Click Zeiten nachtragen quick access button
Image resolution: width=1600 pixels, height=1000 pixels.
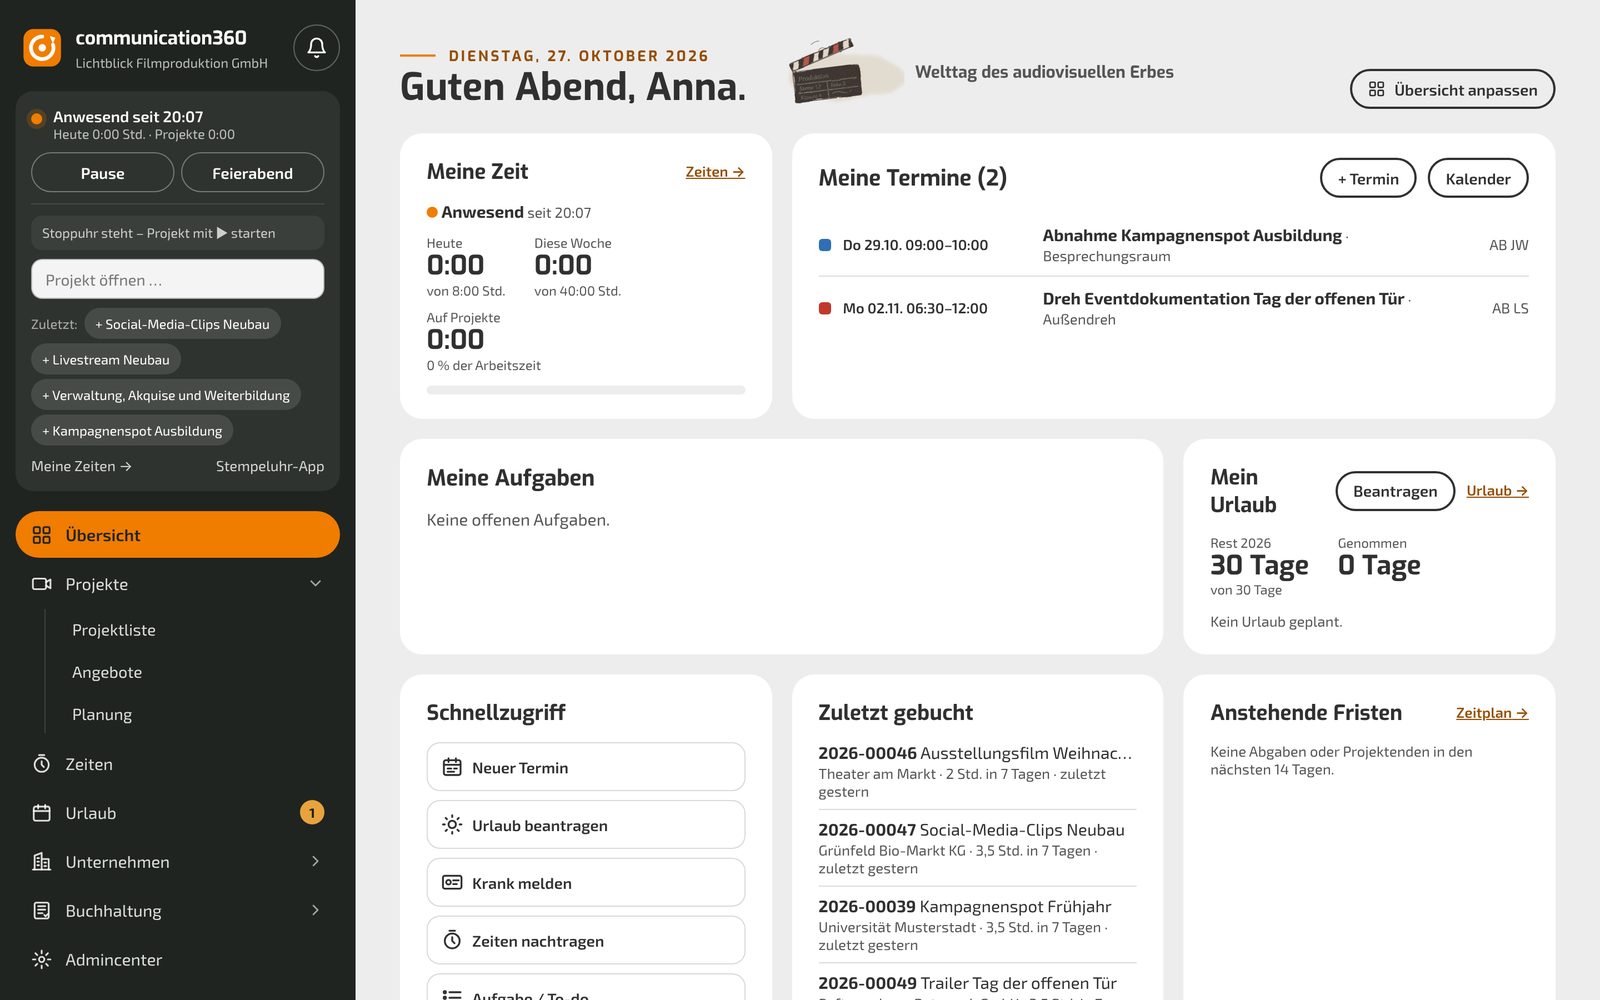click(x=586, y=941)
